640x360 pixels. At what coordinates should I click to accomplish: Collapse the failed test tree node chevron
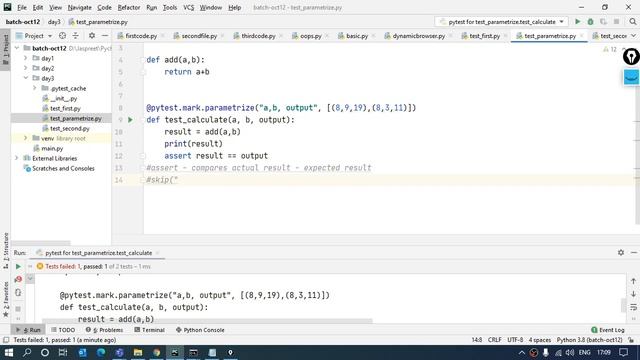click(30, 279)
